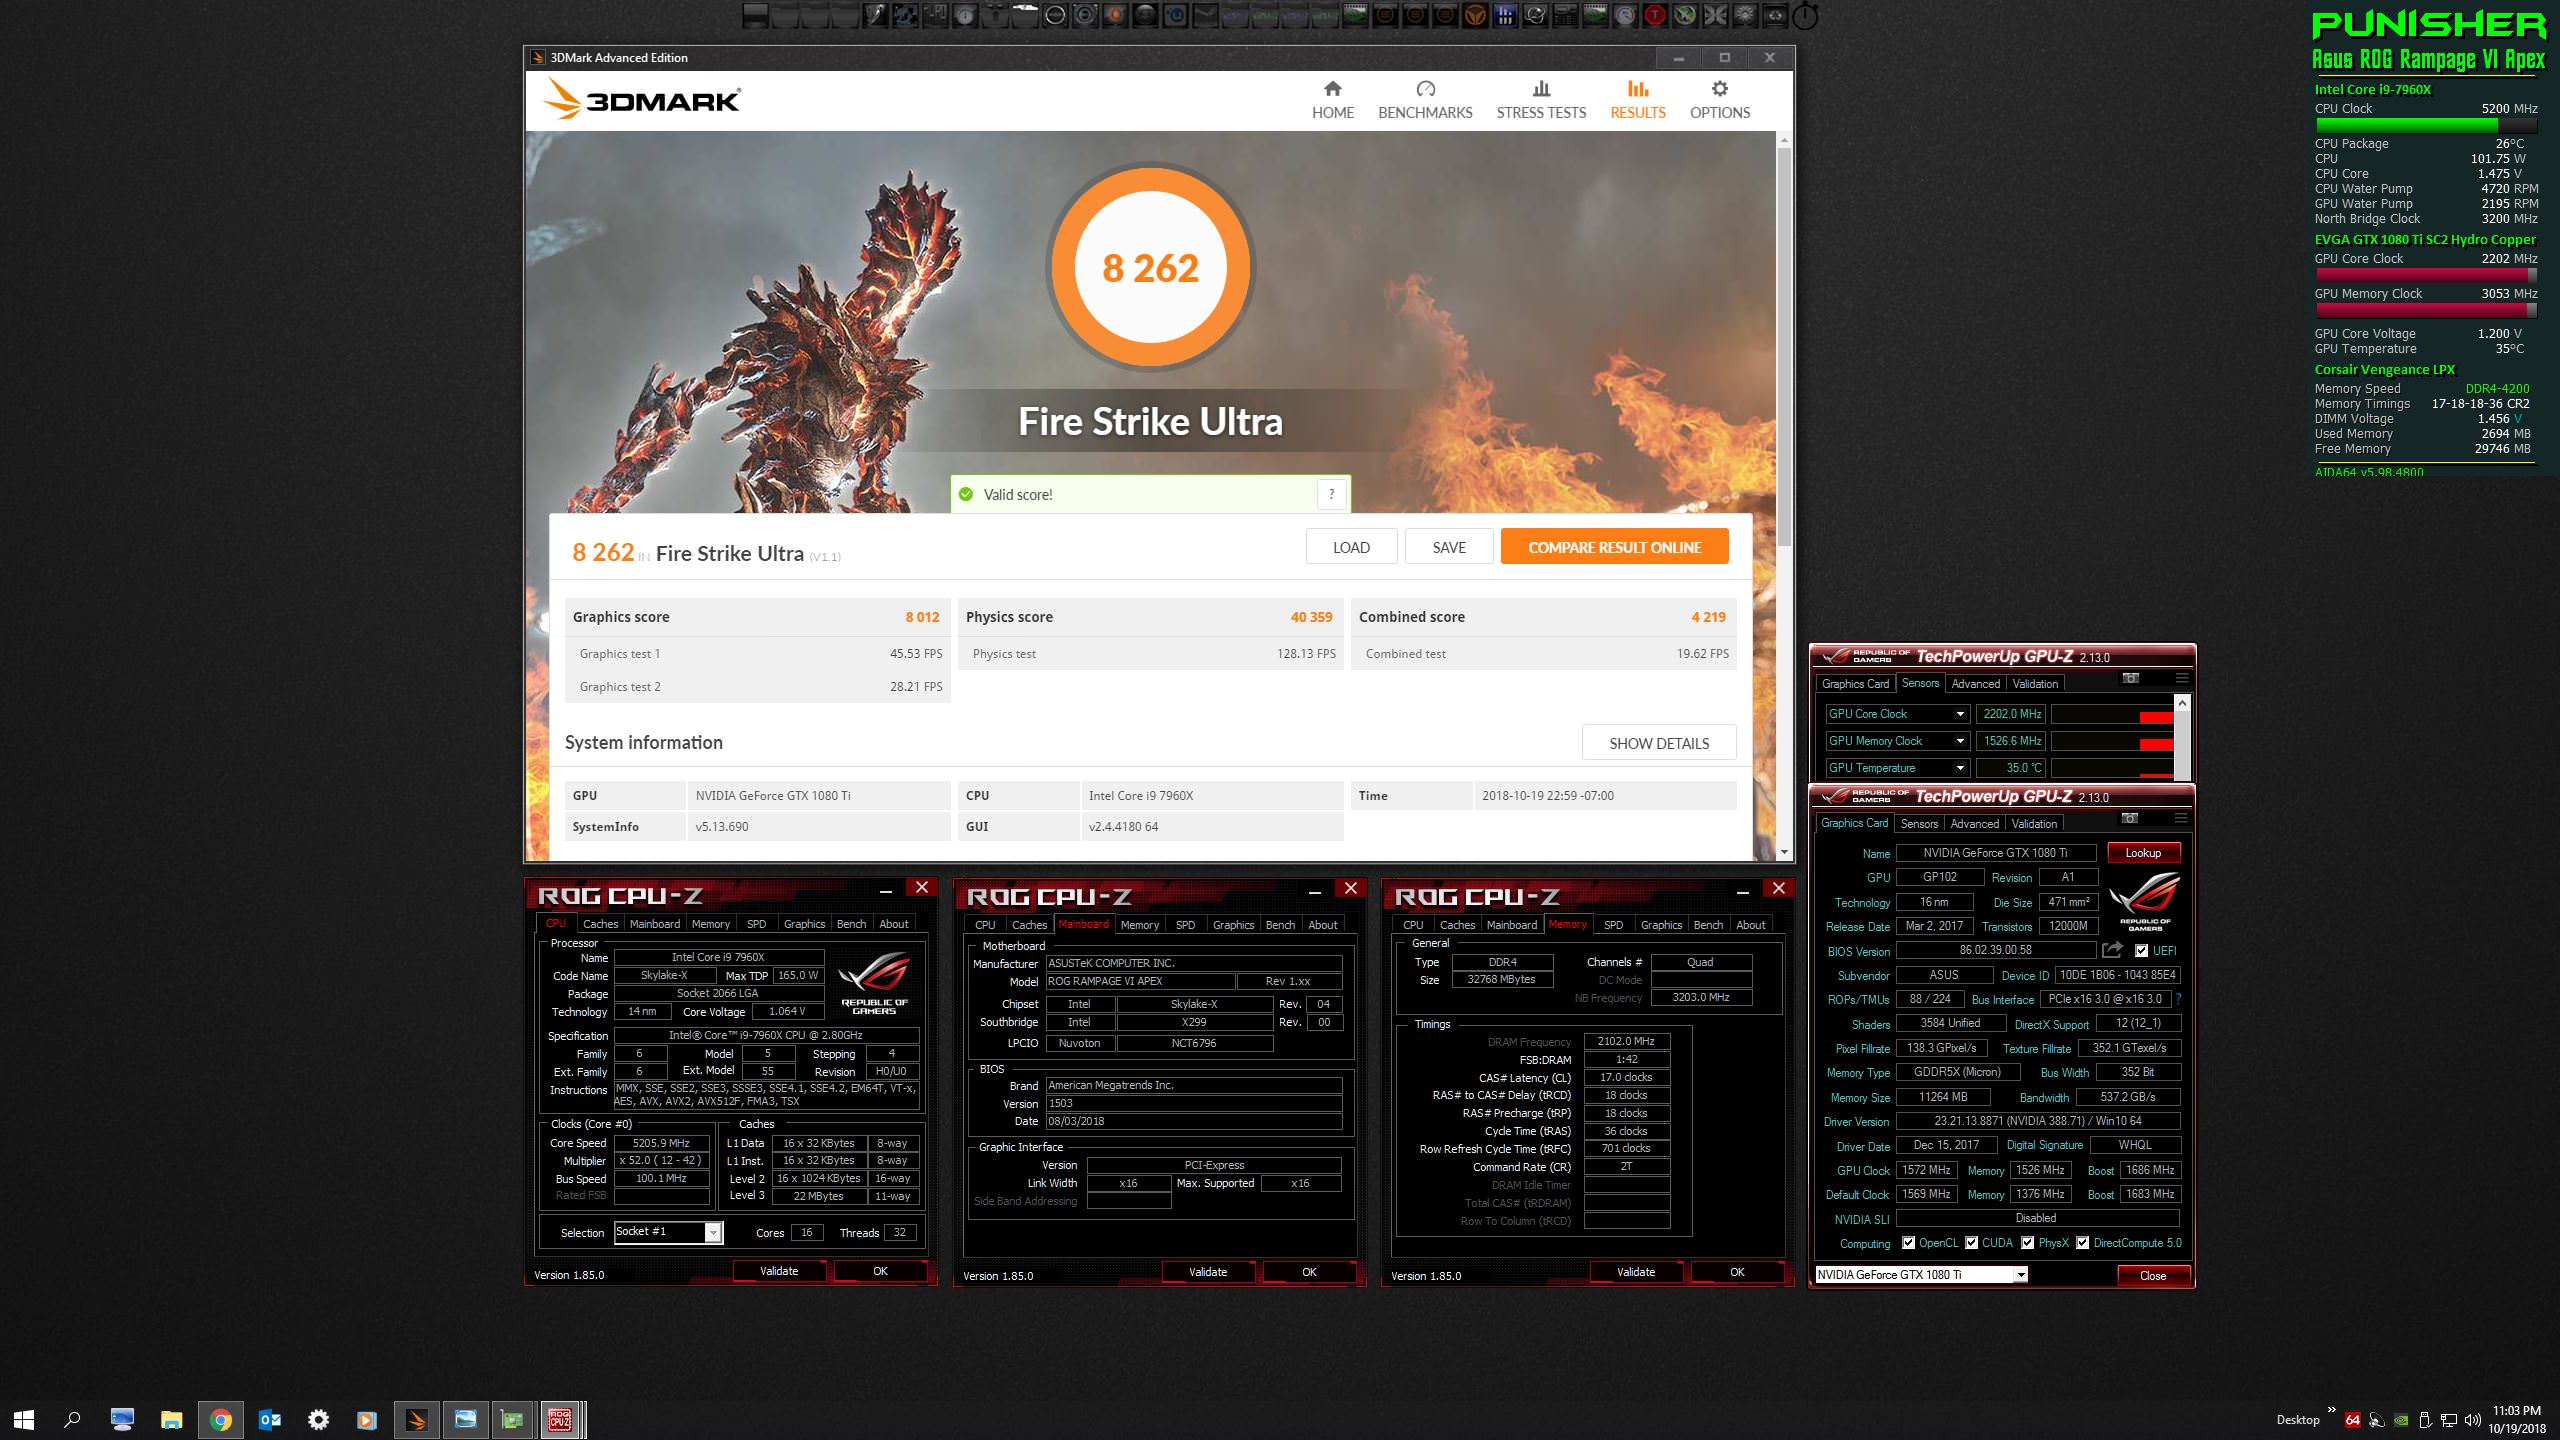Click SHOW DETAILS for System information

click(1659, 743)
